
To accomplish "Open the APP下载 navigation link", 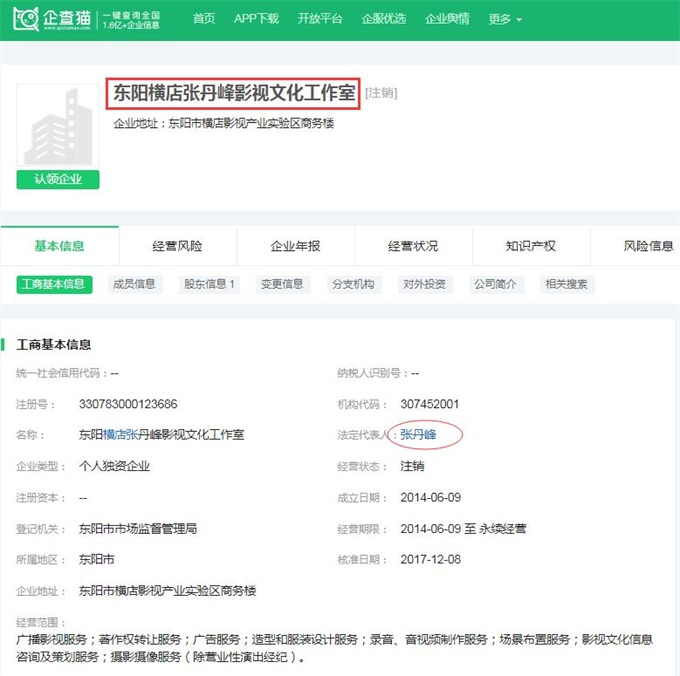I will pos(256,19).
